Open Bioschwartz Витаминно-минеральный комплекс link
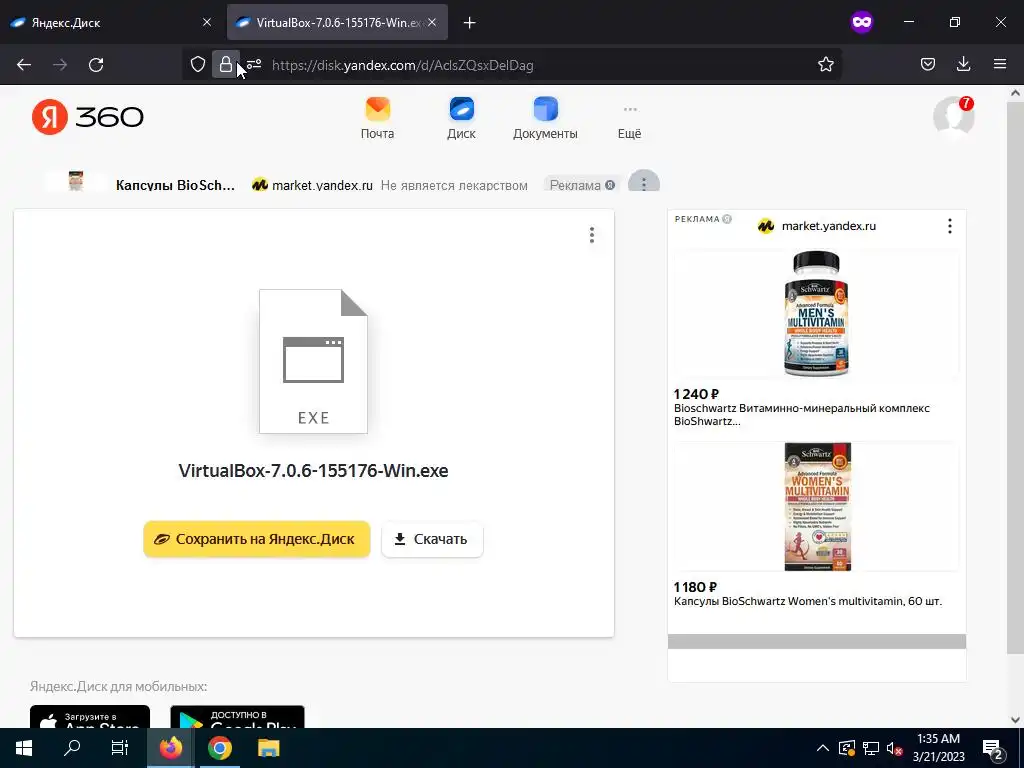Image resolution: width=1024 pixels, height=768 pixels. click(801, 415)
